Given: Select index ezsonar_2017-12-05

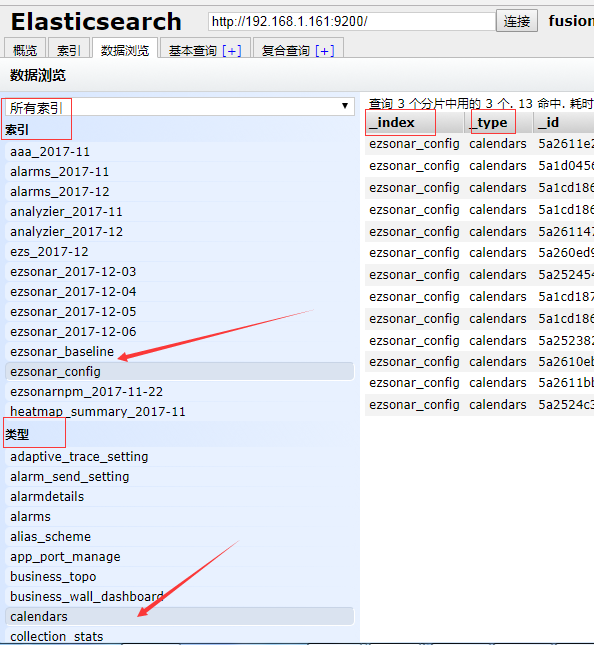Looking at the screenshot, I should [179, 312].
